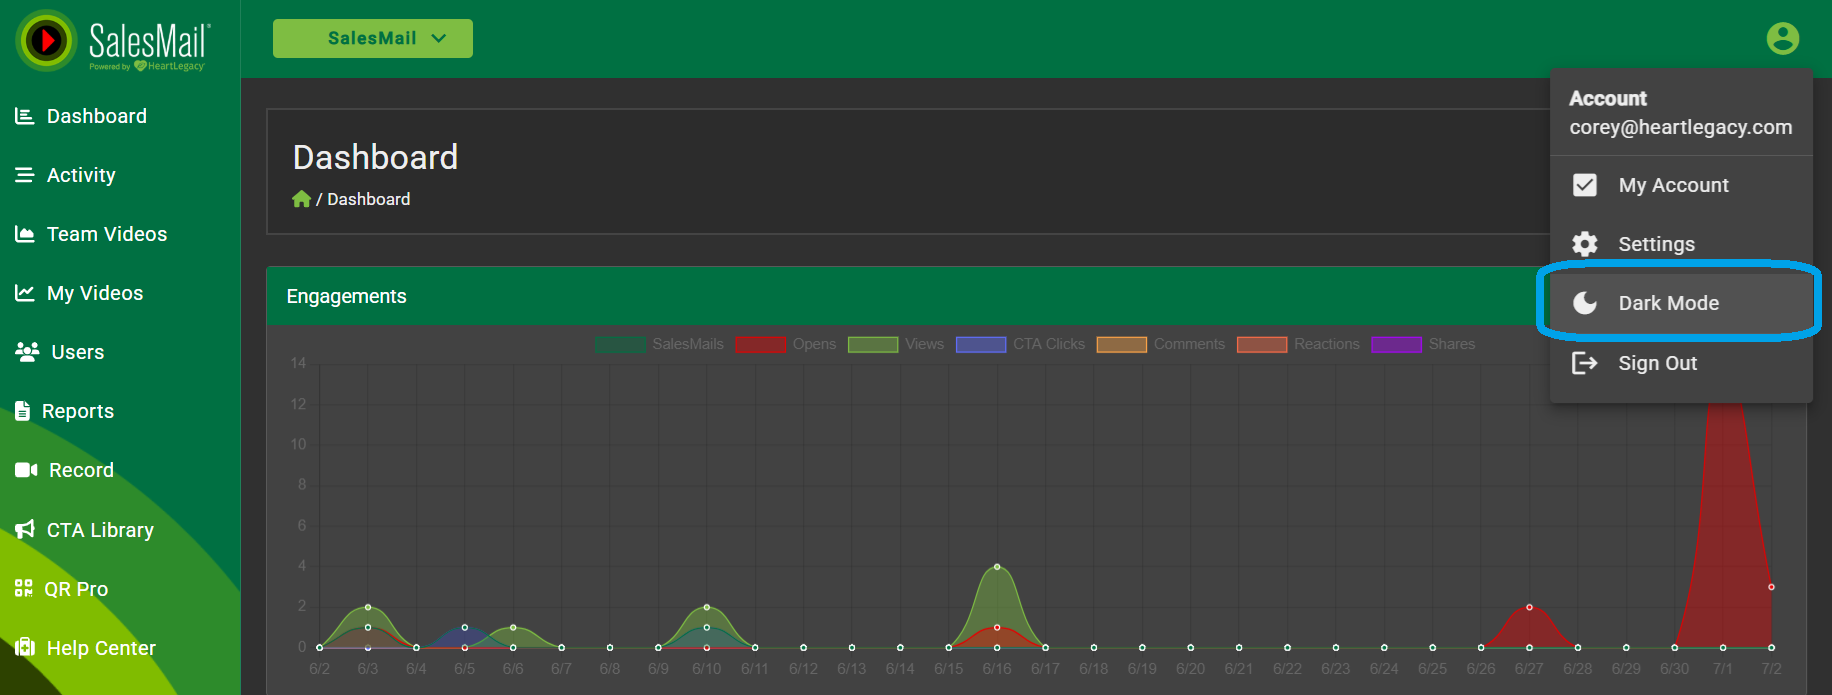Click the purple Shares legend swatch
Viewport: 1832px width, 695px height.
[x=1396, y=344]
